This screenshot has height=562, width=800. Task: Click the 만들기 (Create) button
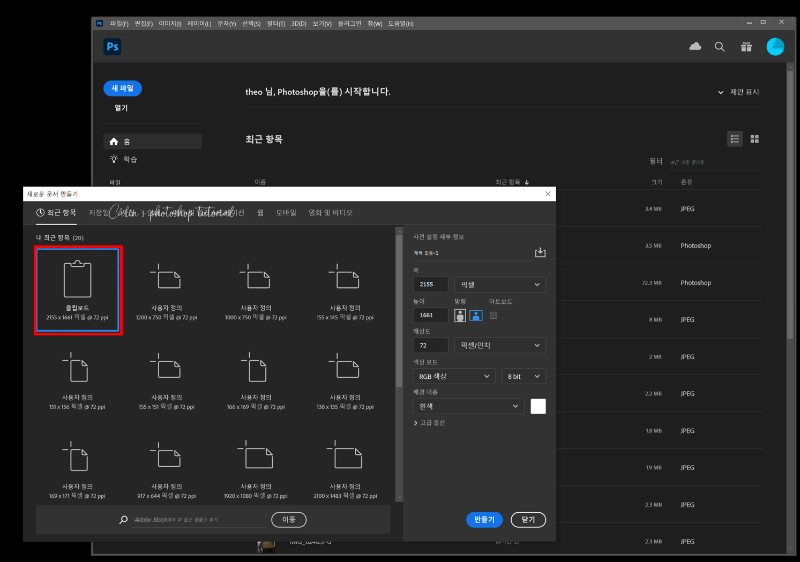click(x=484, y=520)
